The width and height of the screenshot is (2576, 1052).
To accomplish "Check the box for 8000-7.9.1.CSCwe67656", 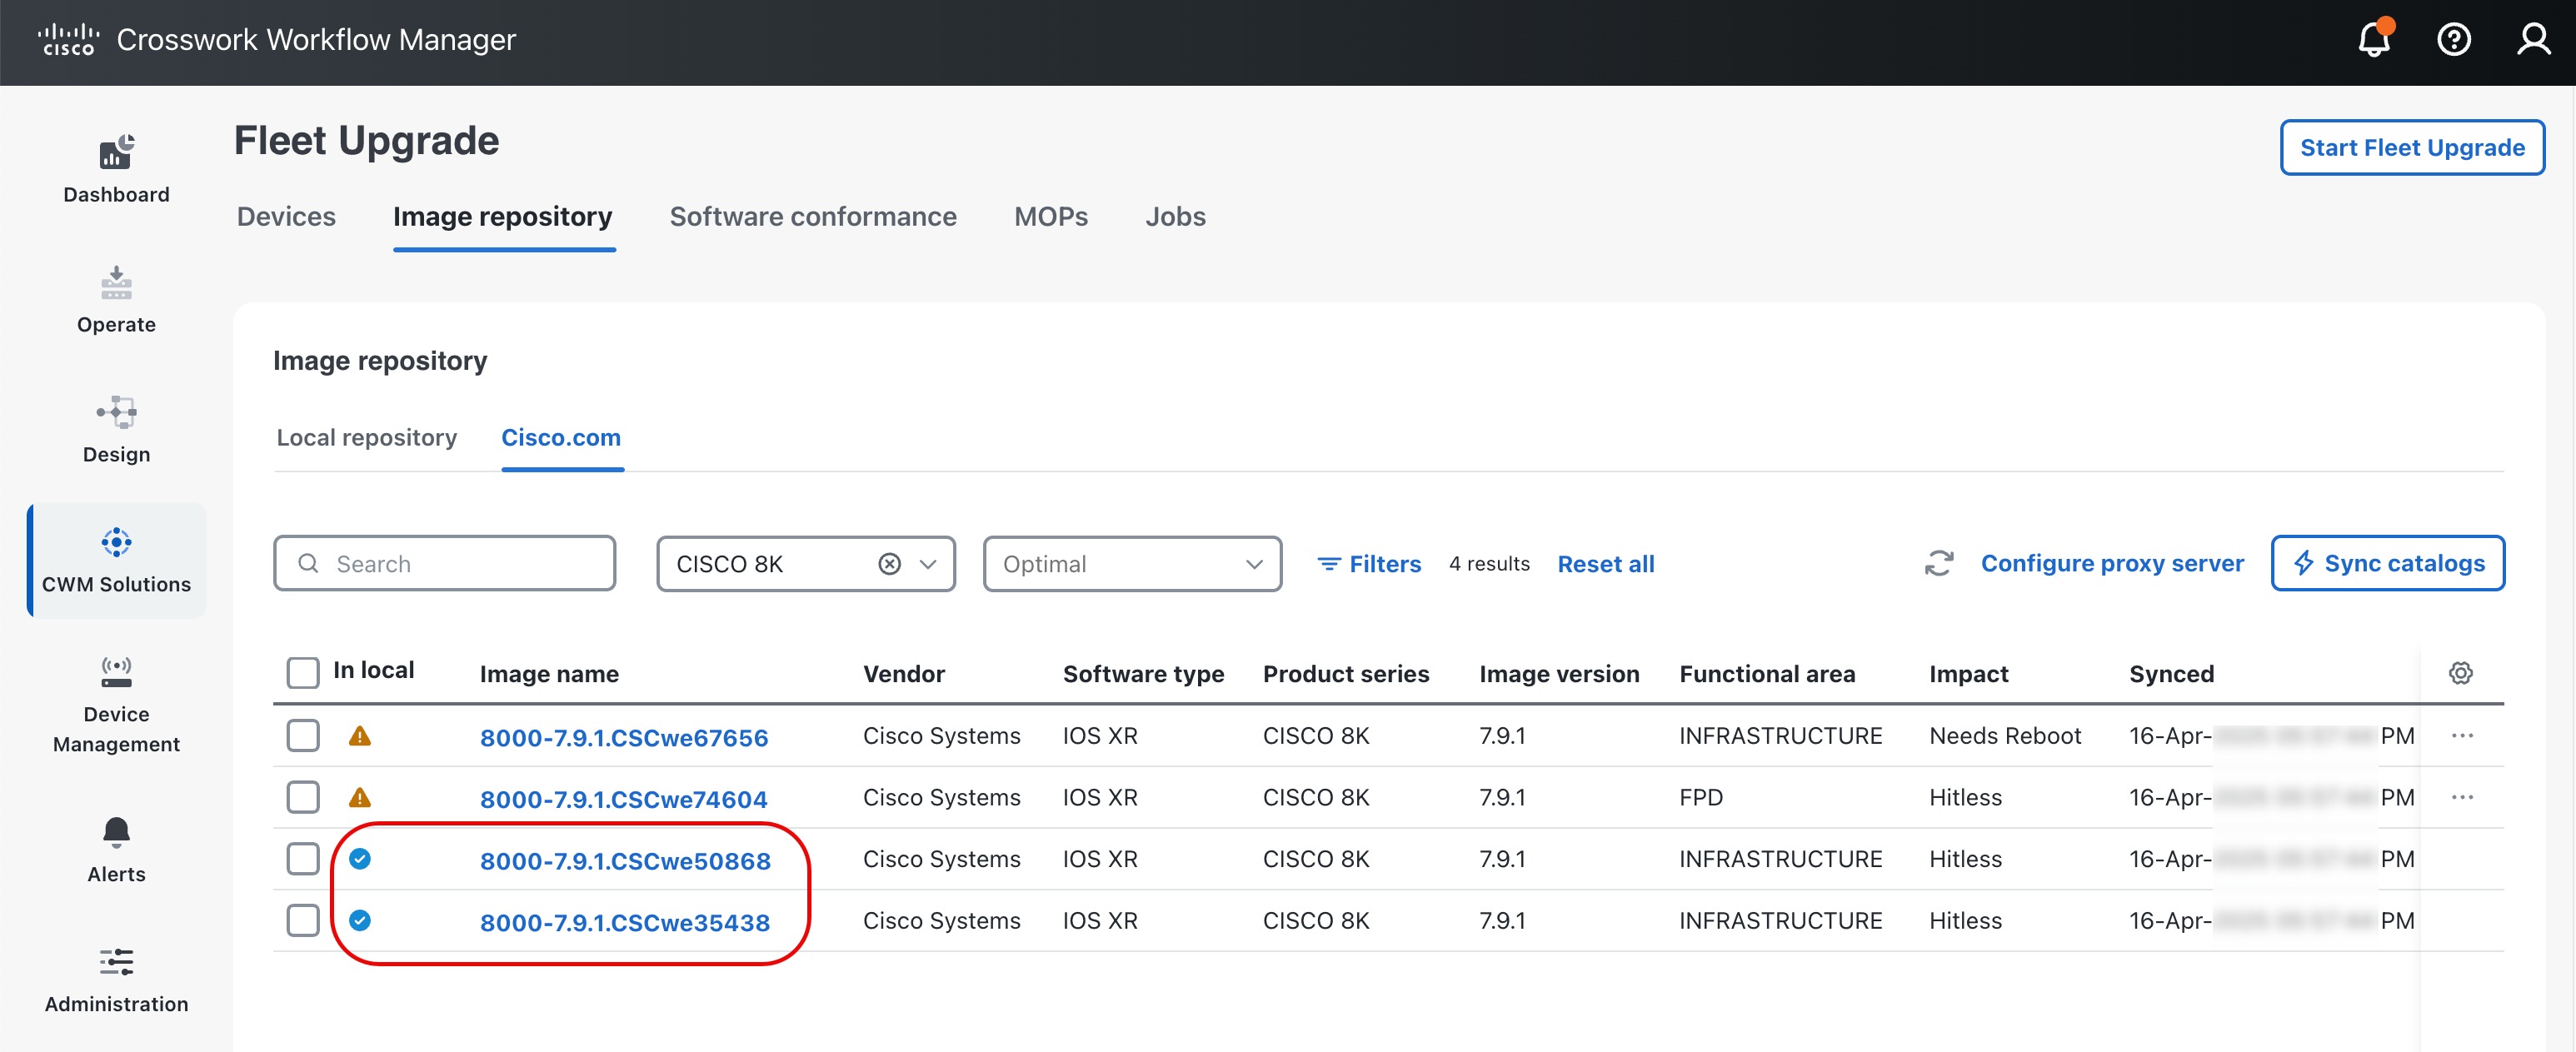I will tap(303, 735).
